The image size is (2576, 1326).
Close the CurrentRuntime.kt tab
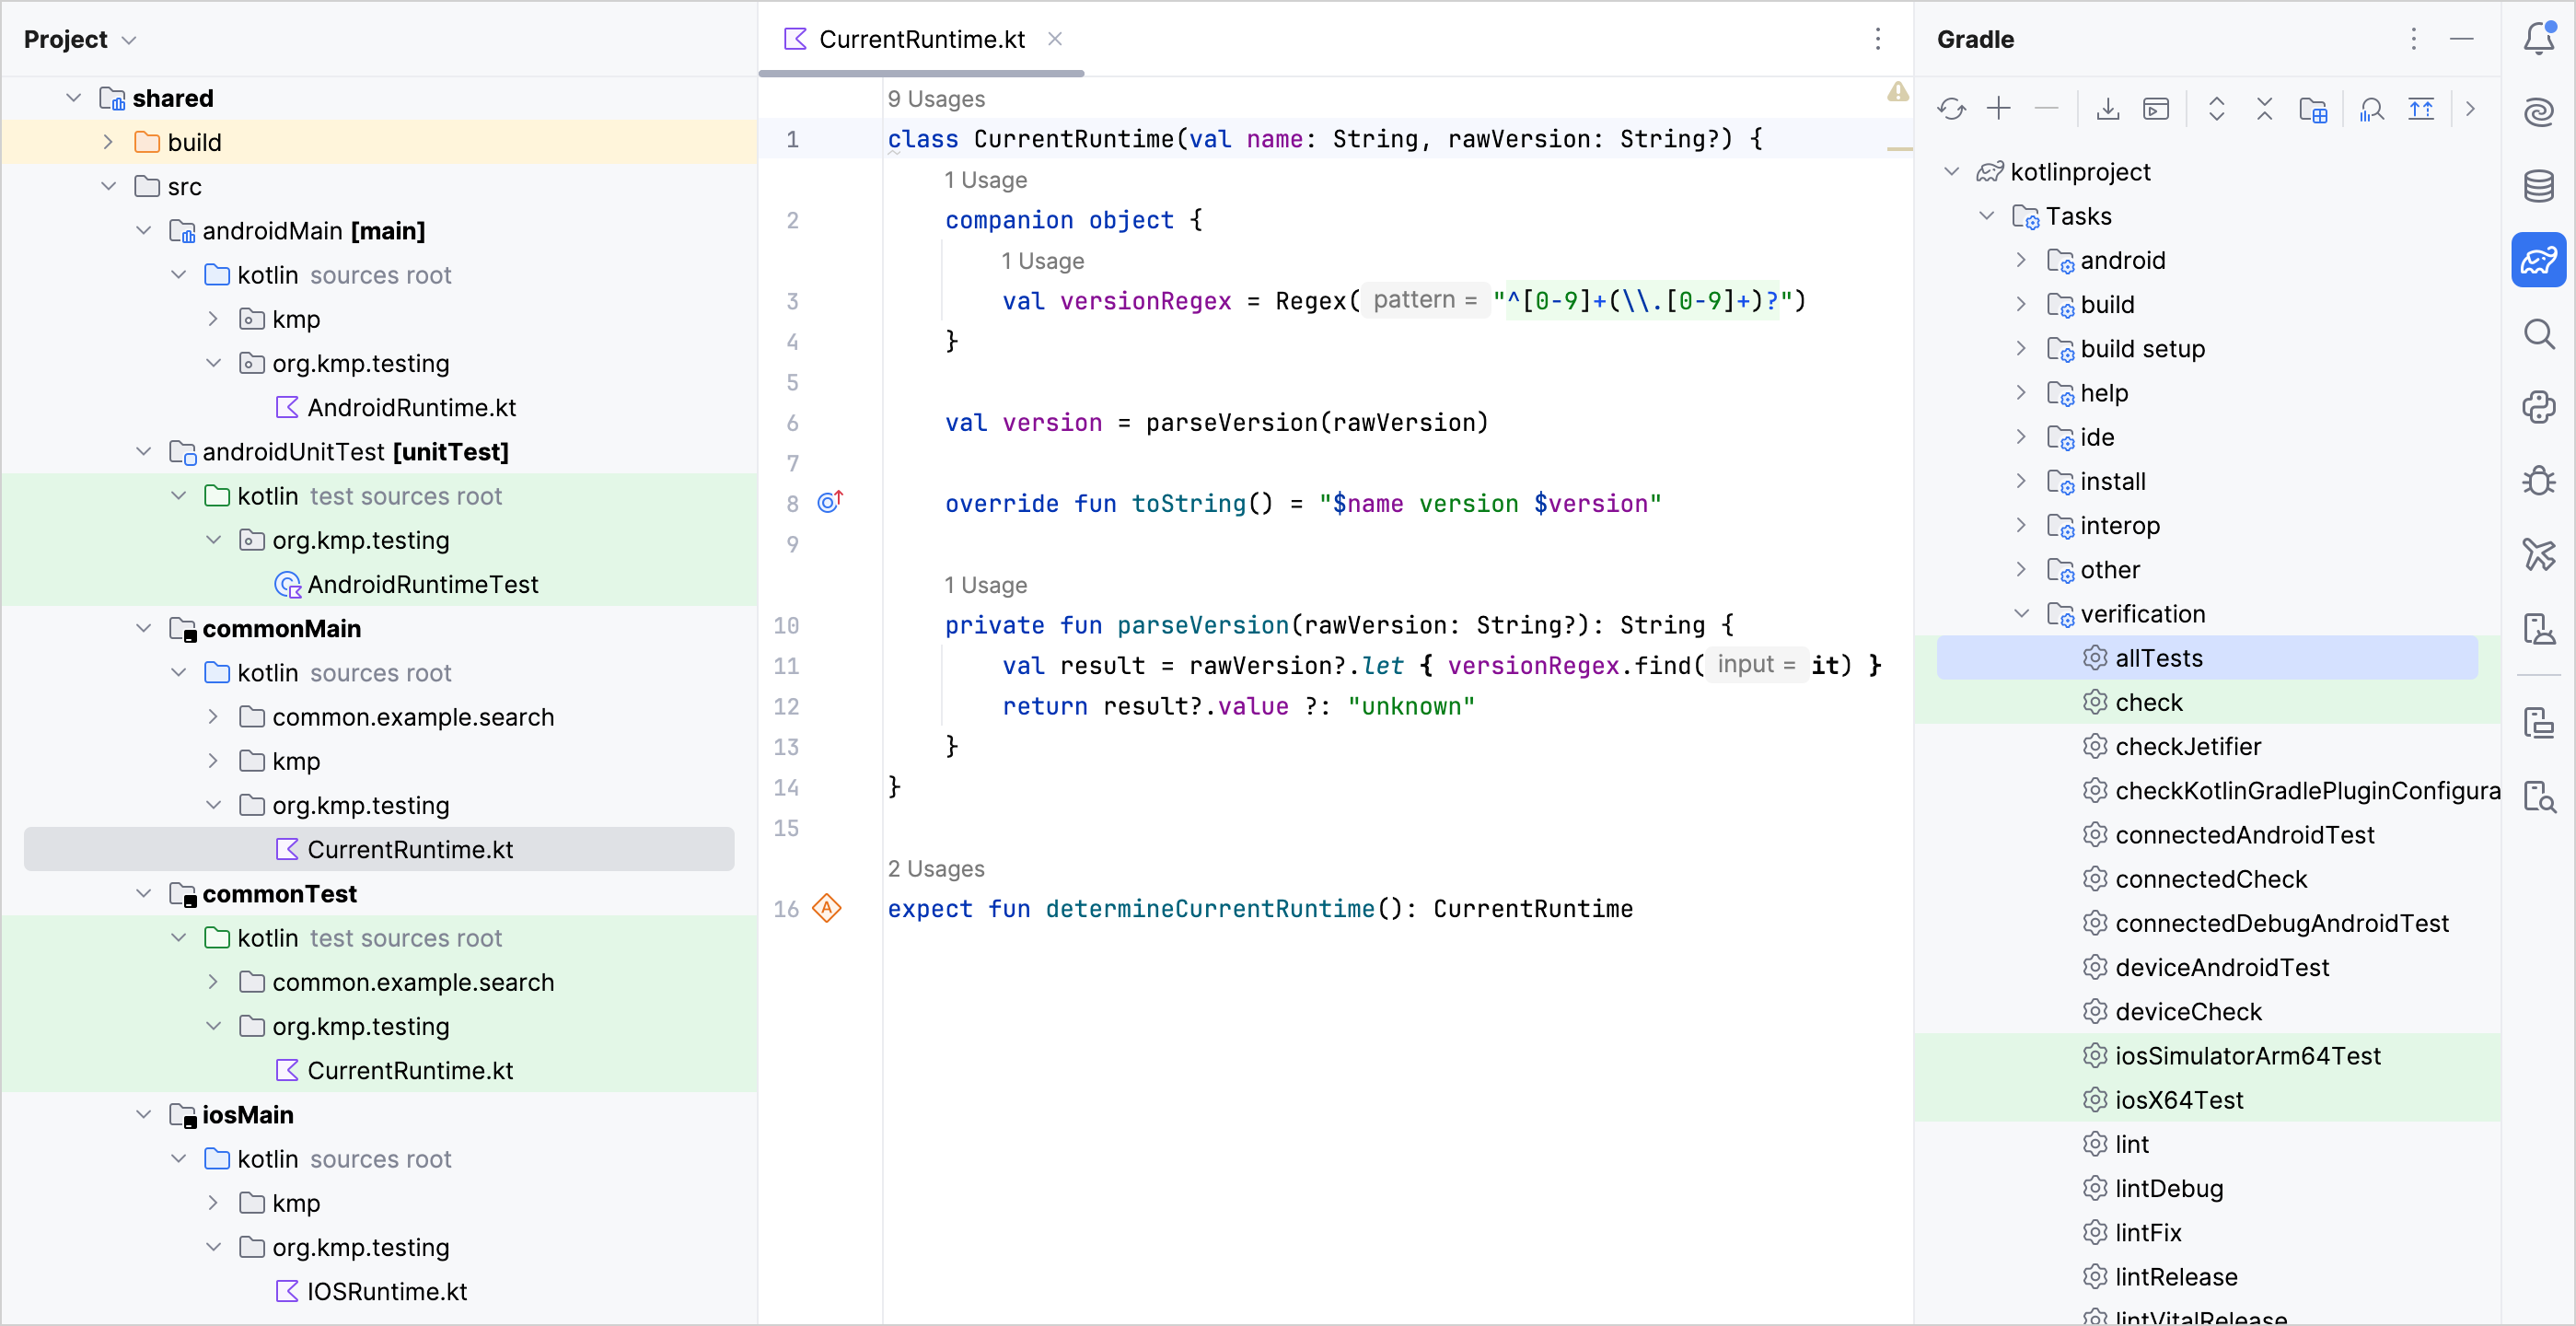tap(1056, 39)
